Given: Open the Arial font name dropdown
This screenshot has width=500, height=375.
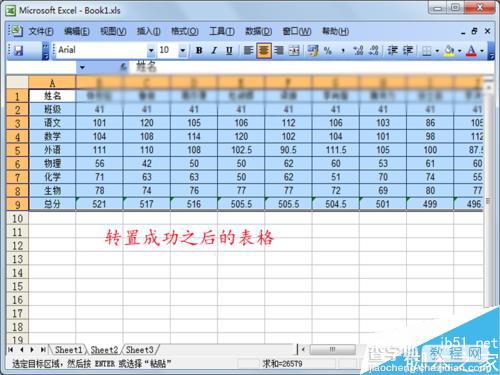Looking at the screenshot, I should coord(151,51).
